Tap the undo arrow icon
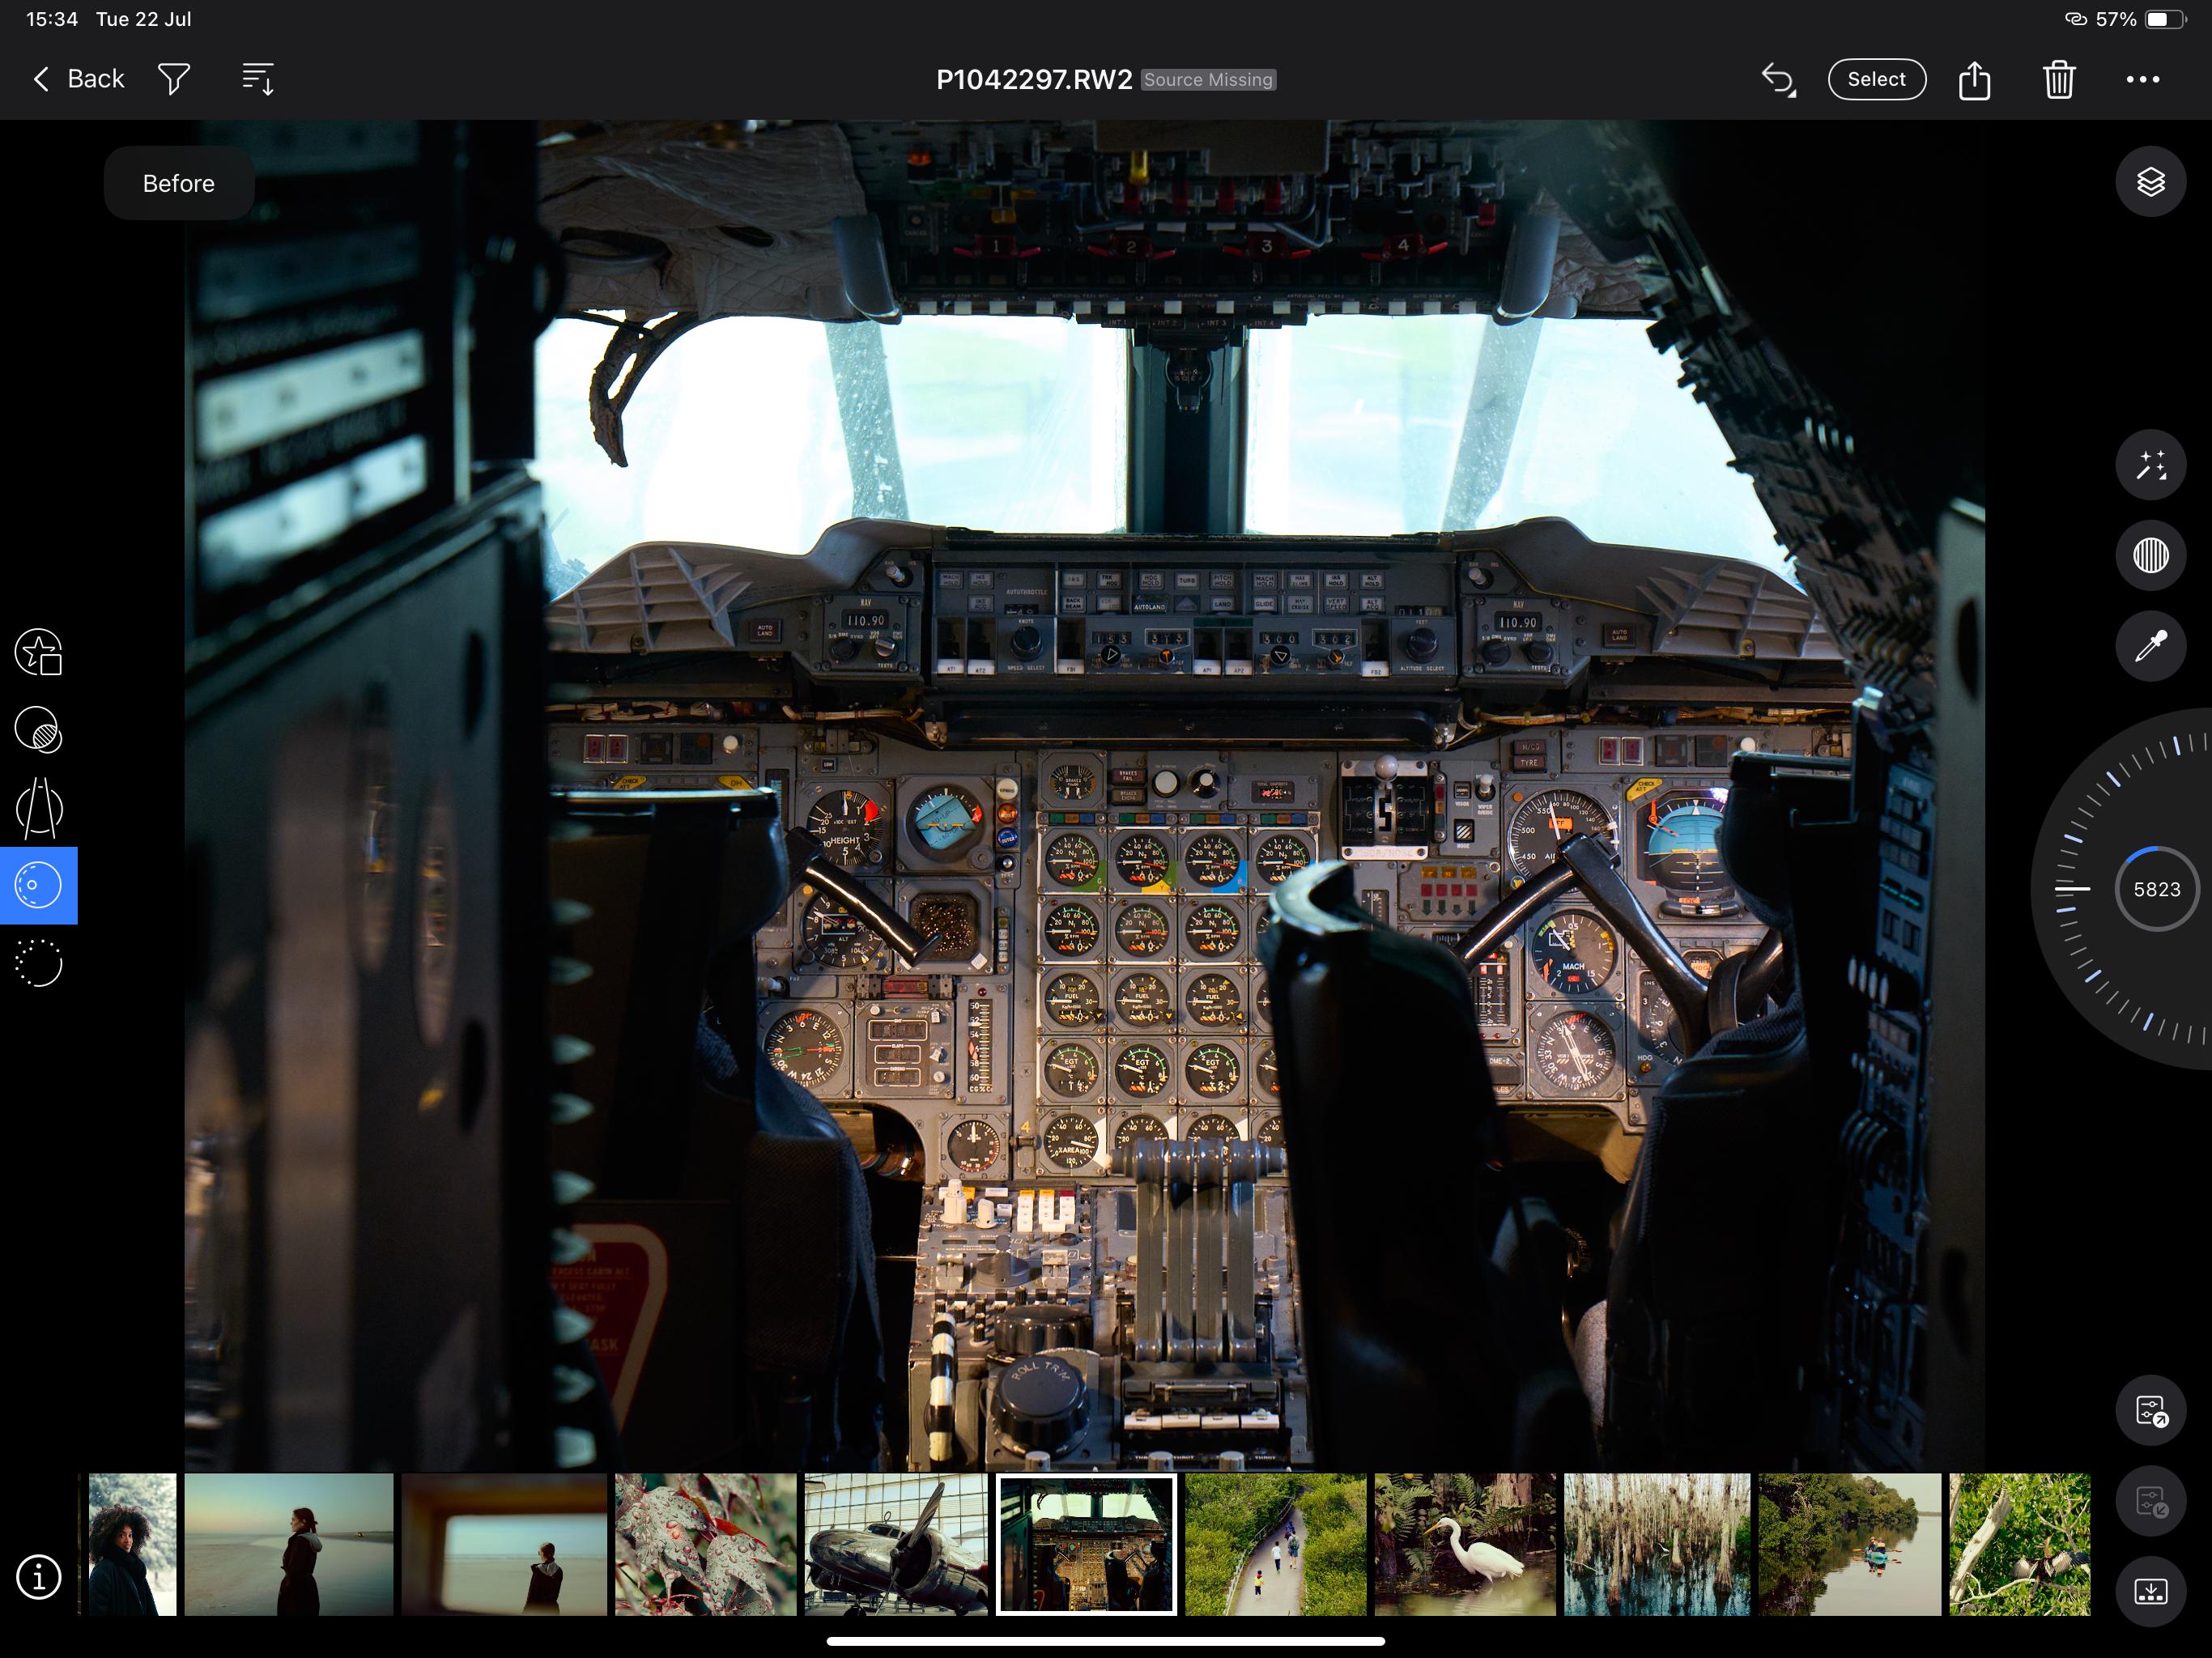2212x1658 pixels. 1778,79
